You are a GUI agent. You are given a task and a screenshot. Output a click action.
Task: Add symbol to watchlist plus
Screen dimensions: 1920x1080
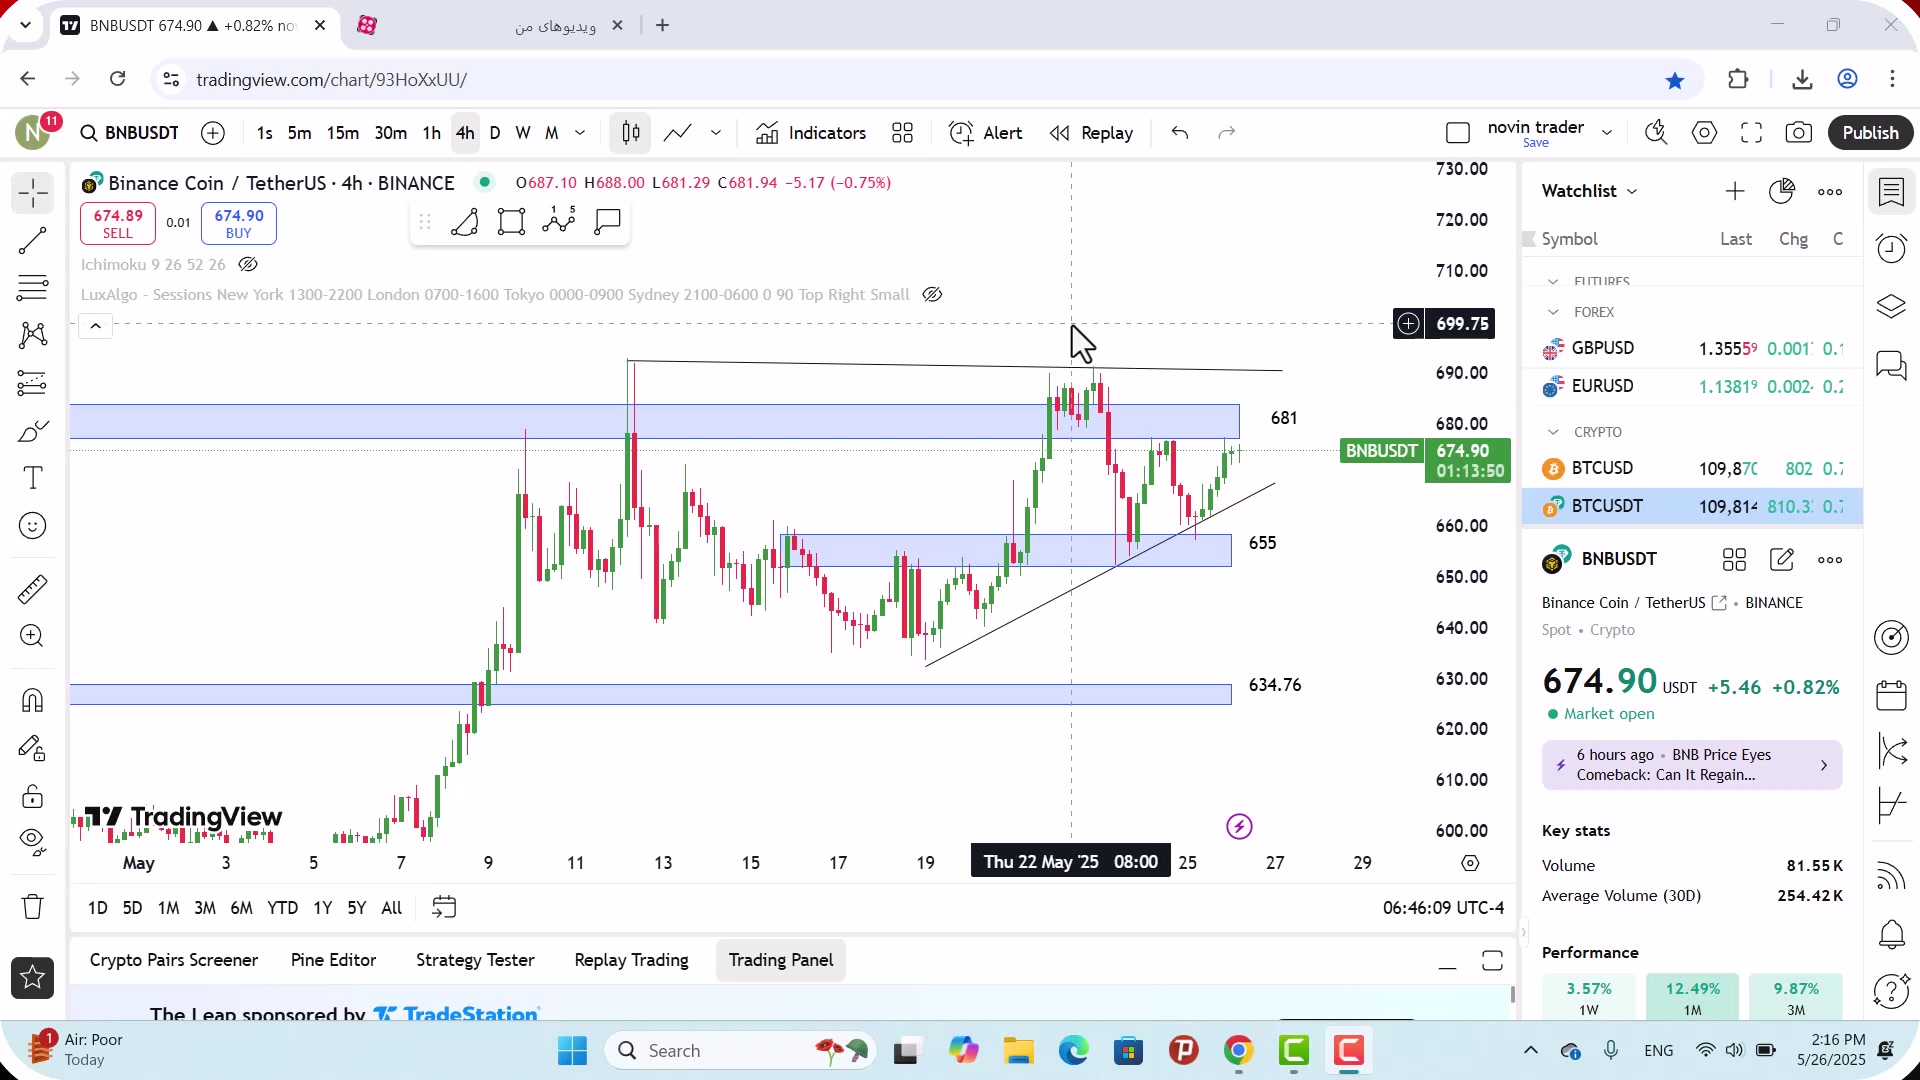(x=1735, y=191)
